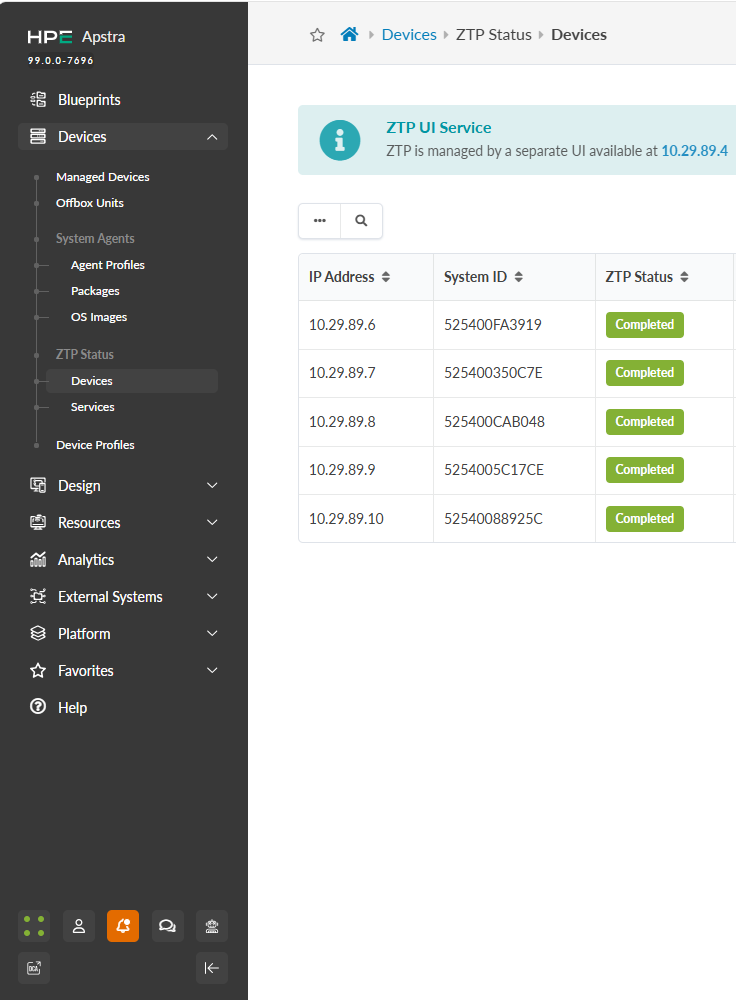
Task: Go to home via breadcrumb house icon
Action: point(349,34)
